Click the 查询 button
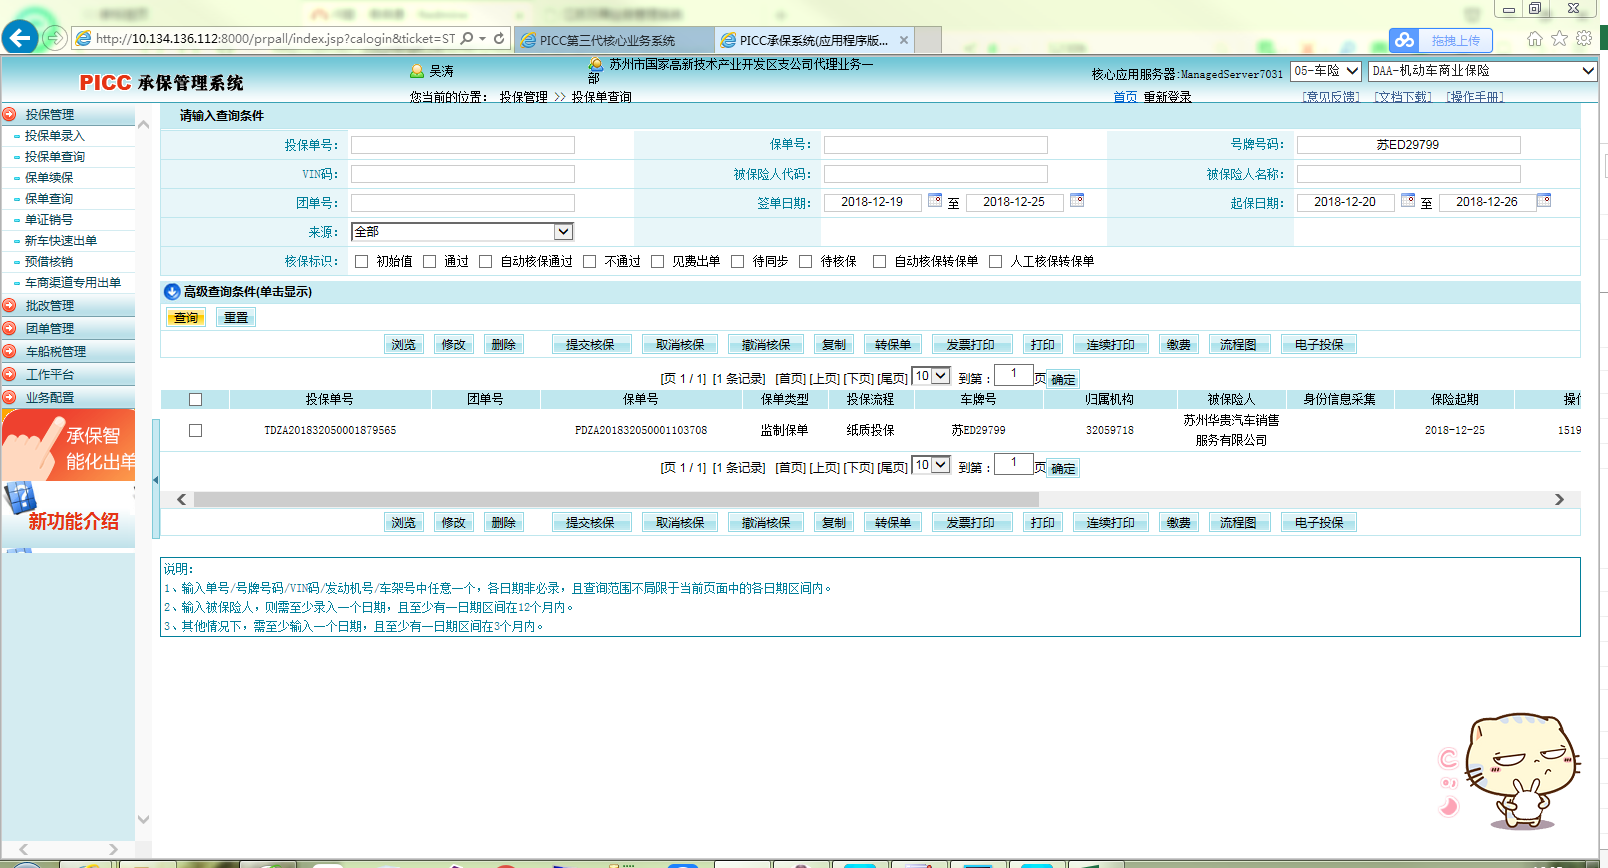 click(x=186, y=318)
